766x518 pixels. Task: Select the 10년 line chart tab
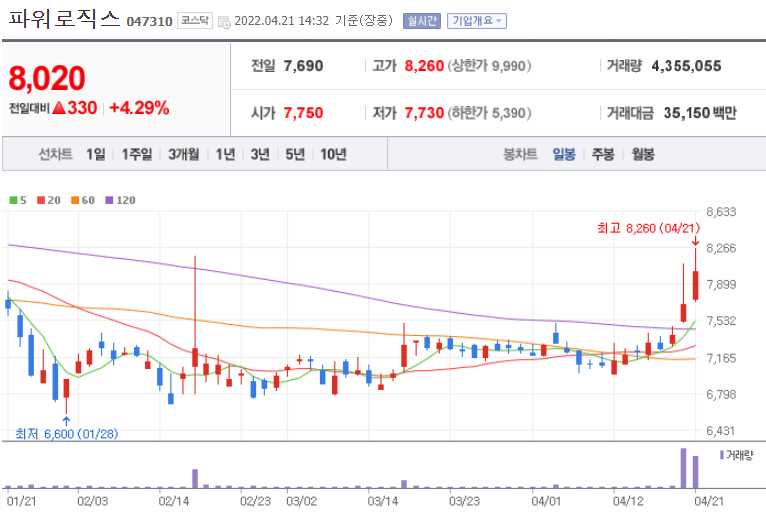tap(333, 154)
